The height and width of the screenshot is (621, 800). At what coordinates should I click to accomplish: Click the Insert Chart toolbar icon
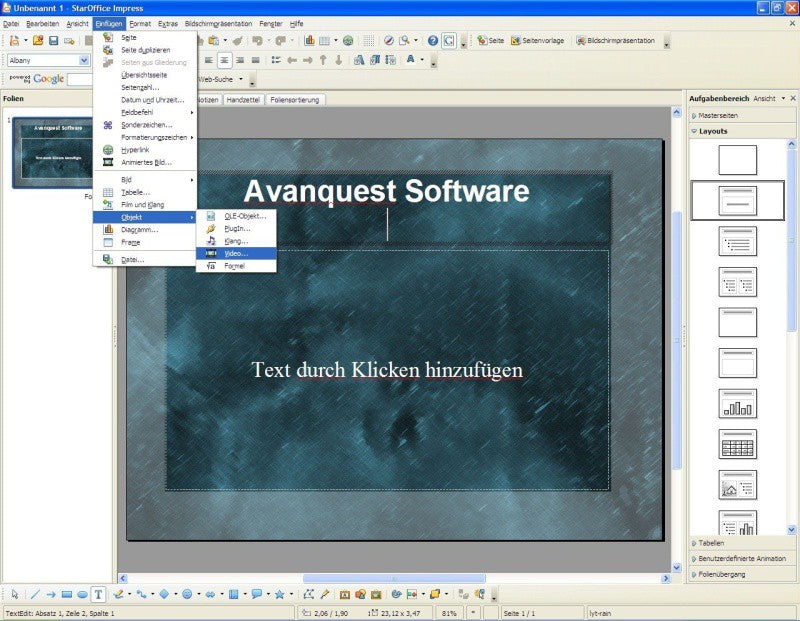pyautogui.click(x=309, y=40)
